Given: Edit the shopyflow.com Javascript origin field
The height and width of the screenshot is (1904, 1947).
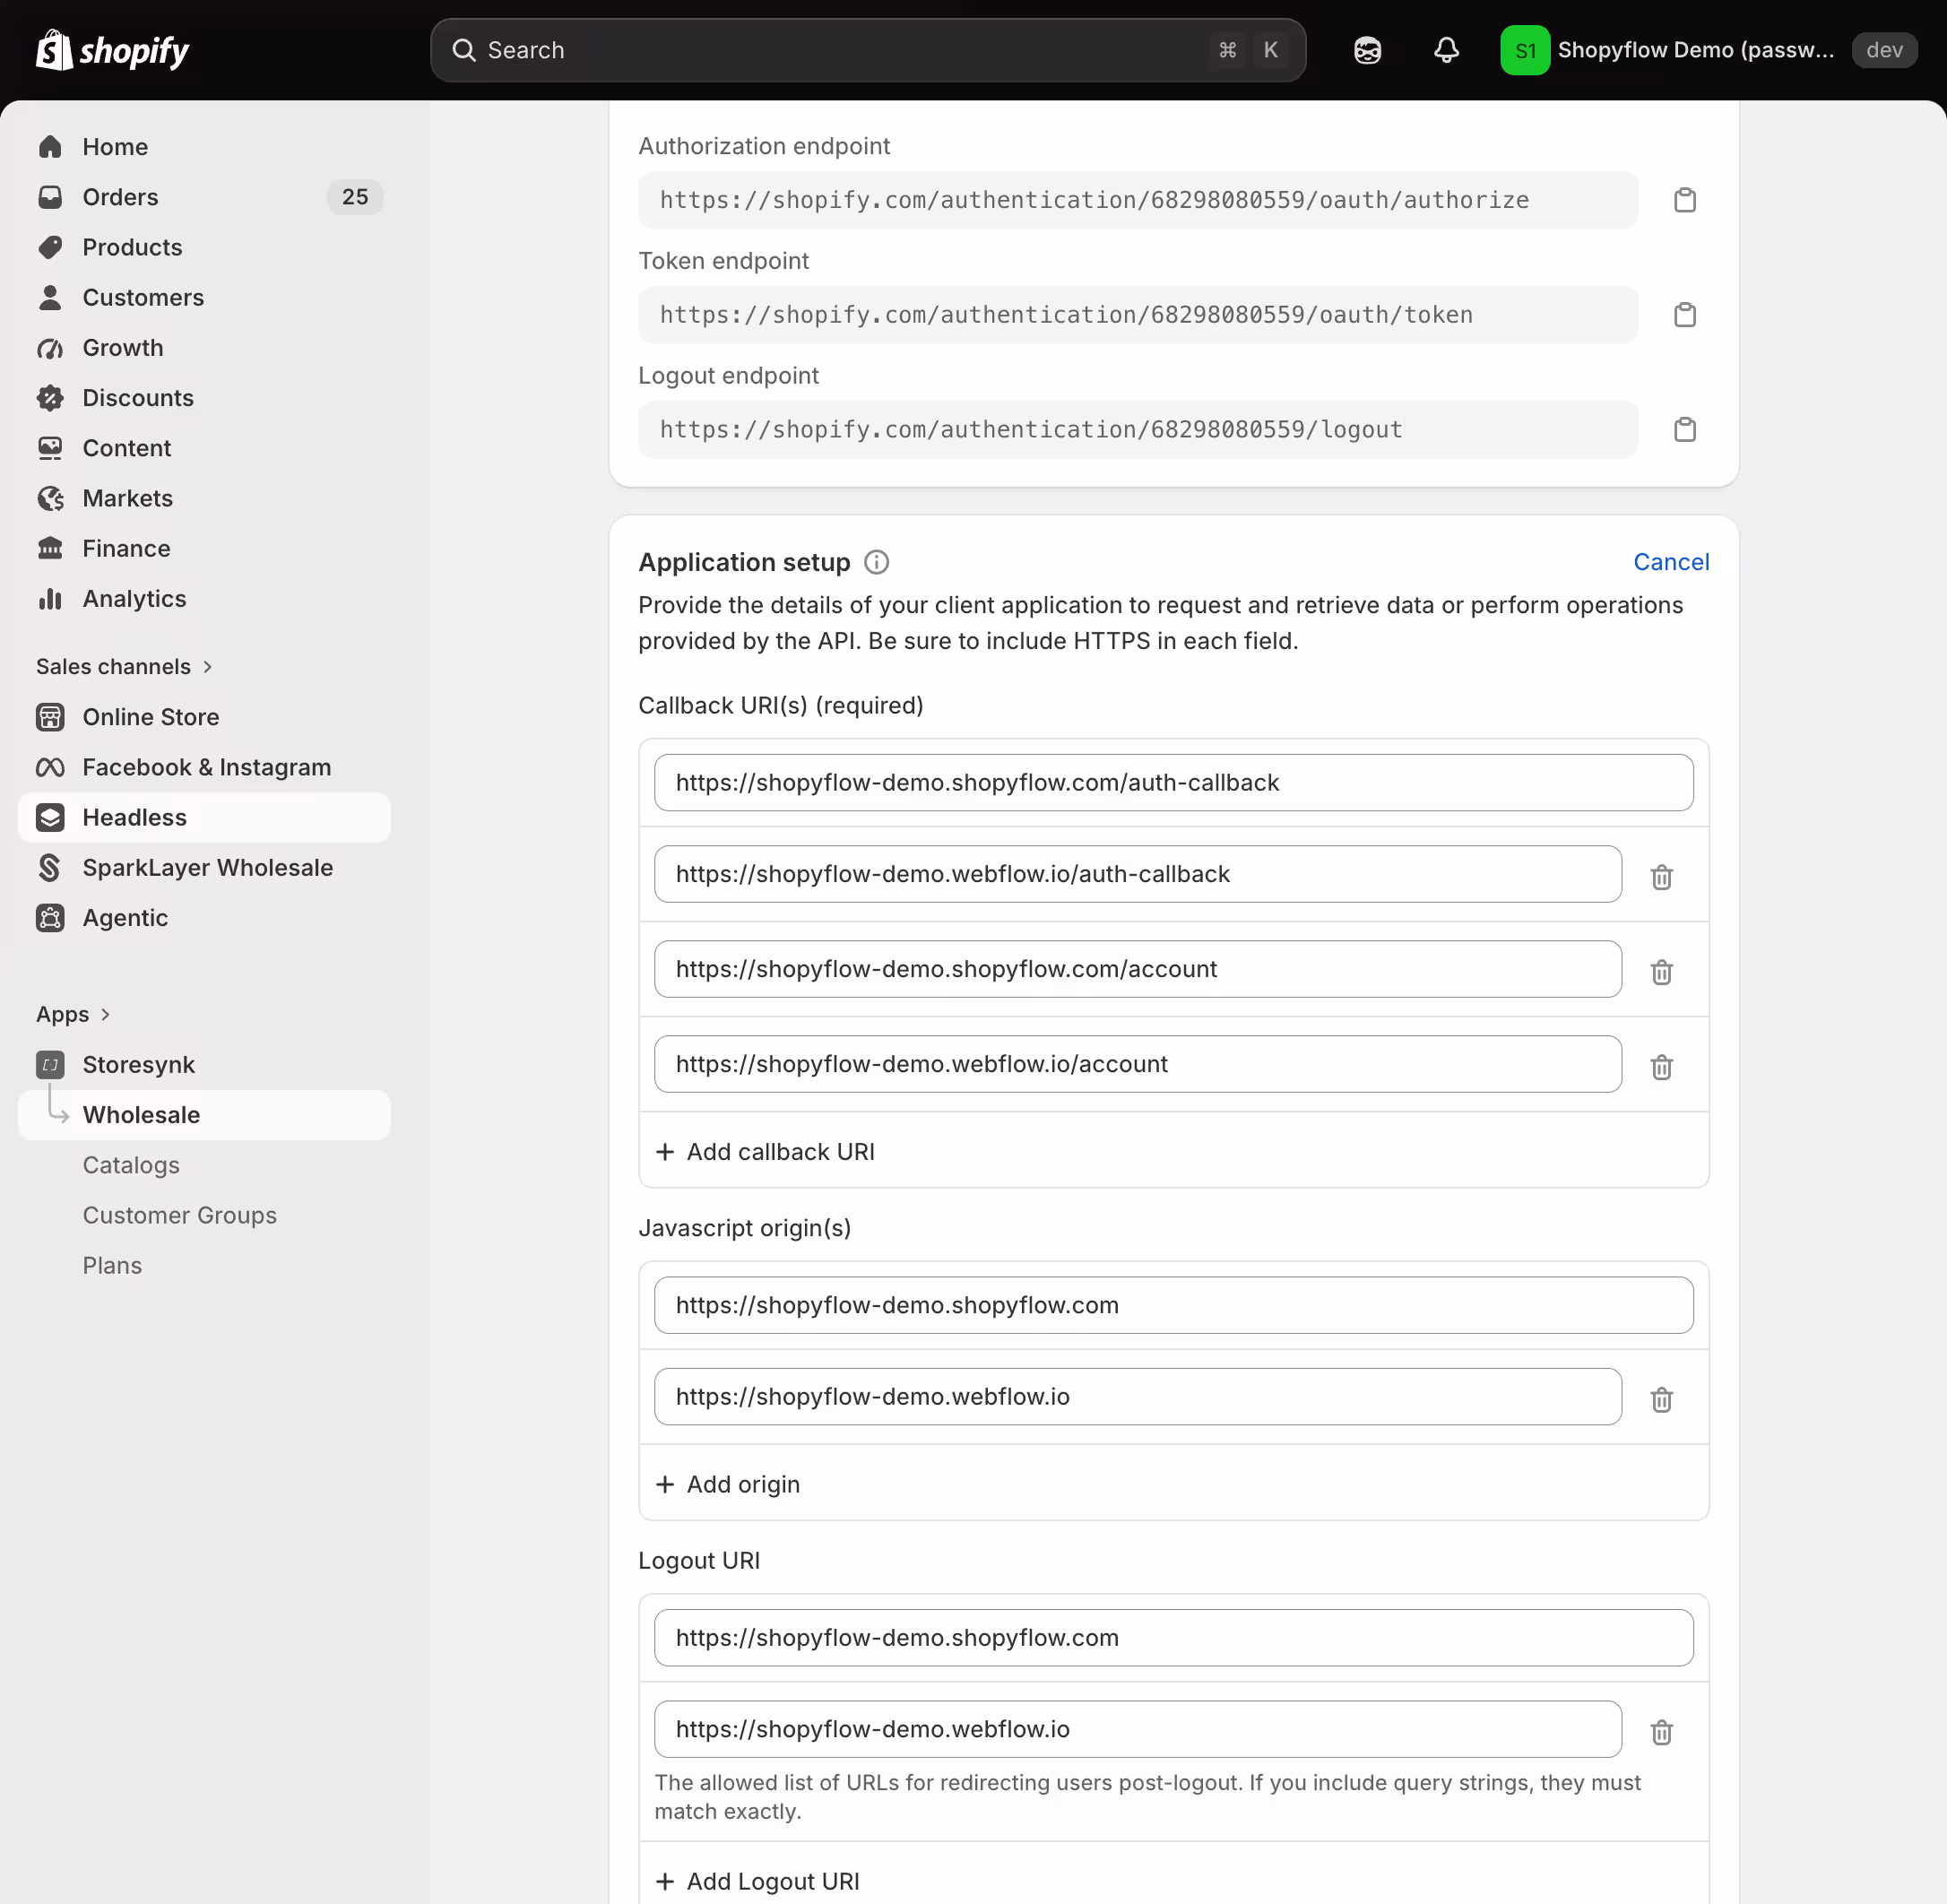Looking at the screenshot, I should (1173, 1305).
